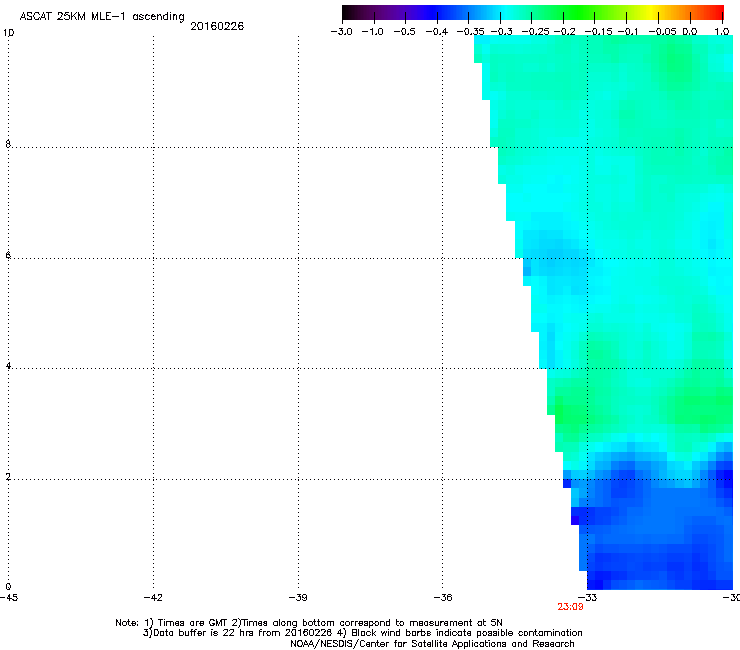Click the black end of the color bar
The image size is (740, 650).
[349, 12]
